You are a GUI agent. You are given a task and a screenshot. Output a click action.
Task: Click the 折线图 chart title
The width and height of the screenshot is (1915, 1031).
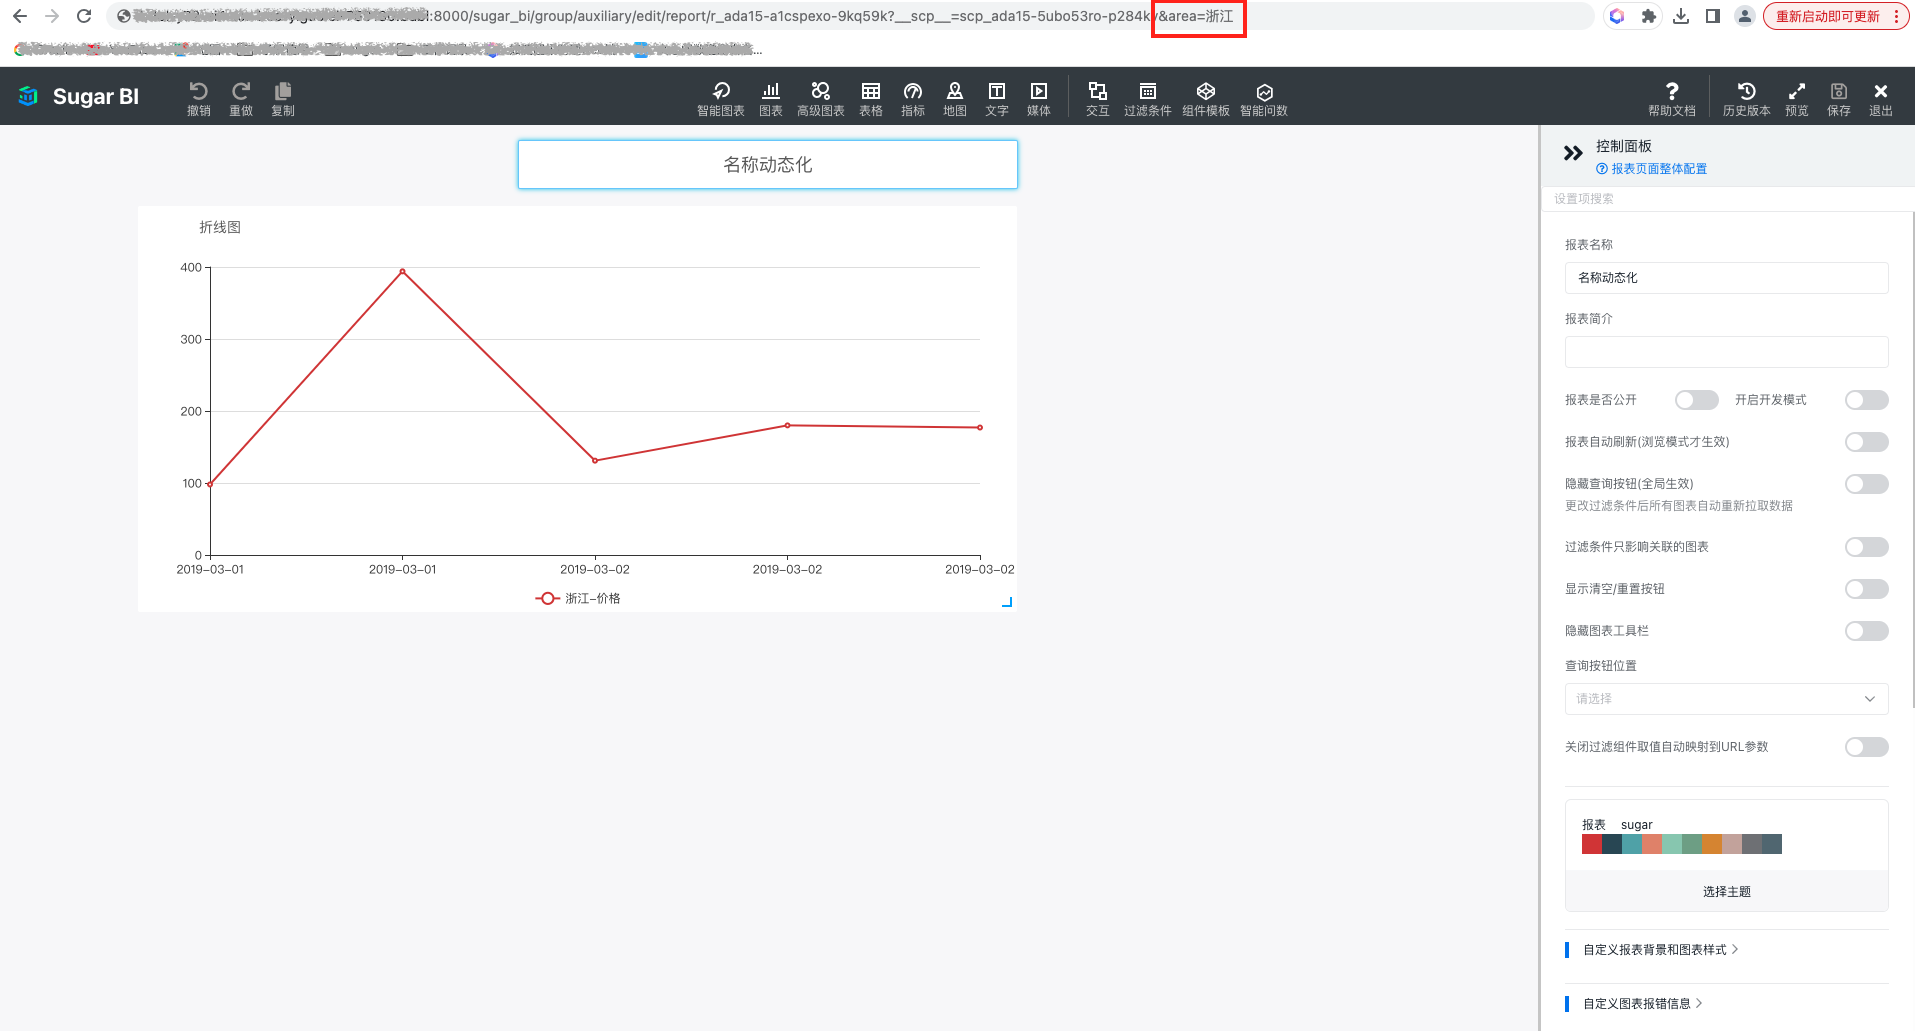pos(220,227)
